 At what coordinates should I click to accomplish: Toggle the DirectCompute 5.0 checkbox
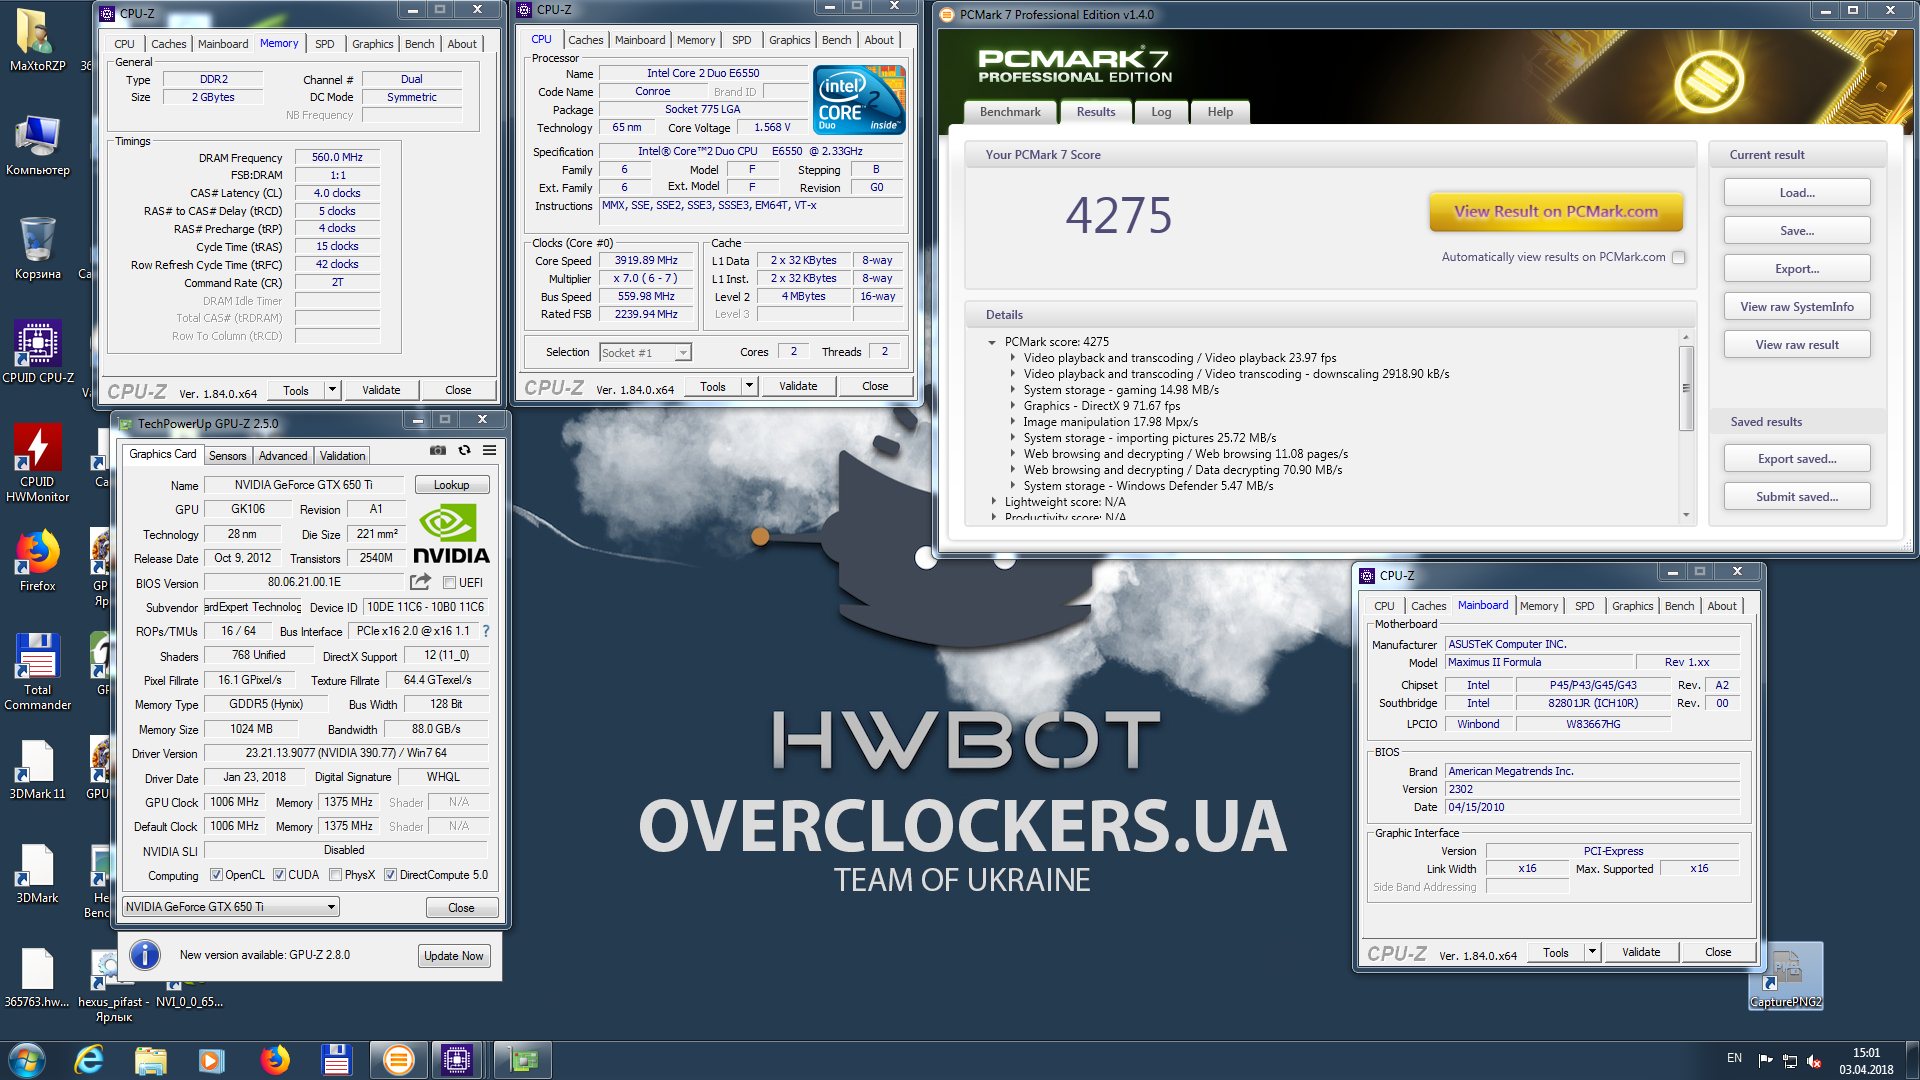click(391, 875)
